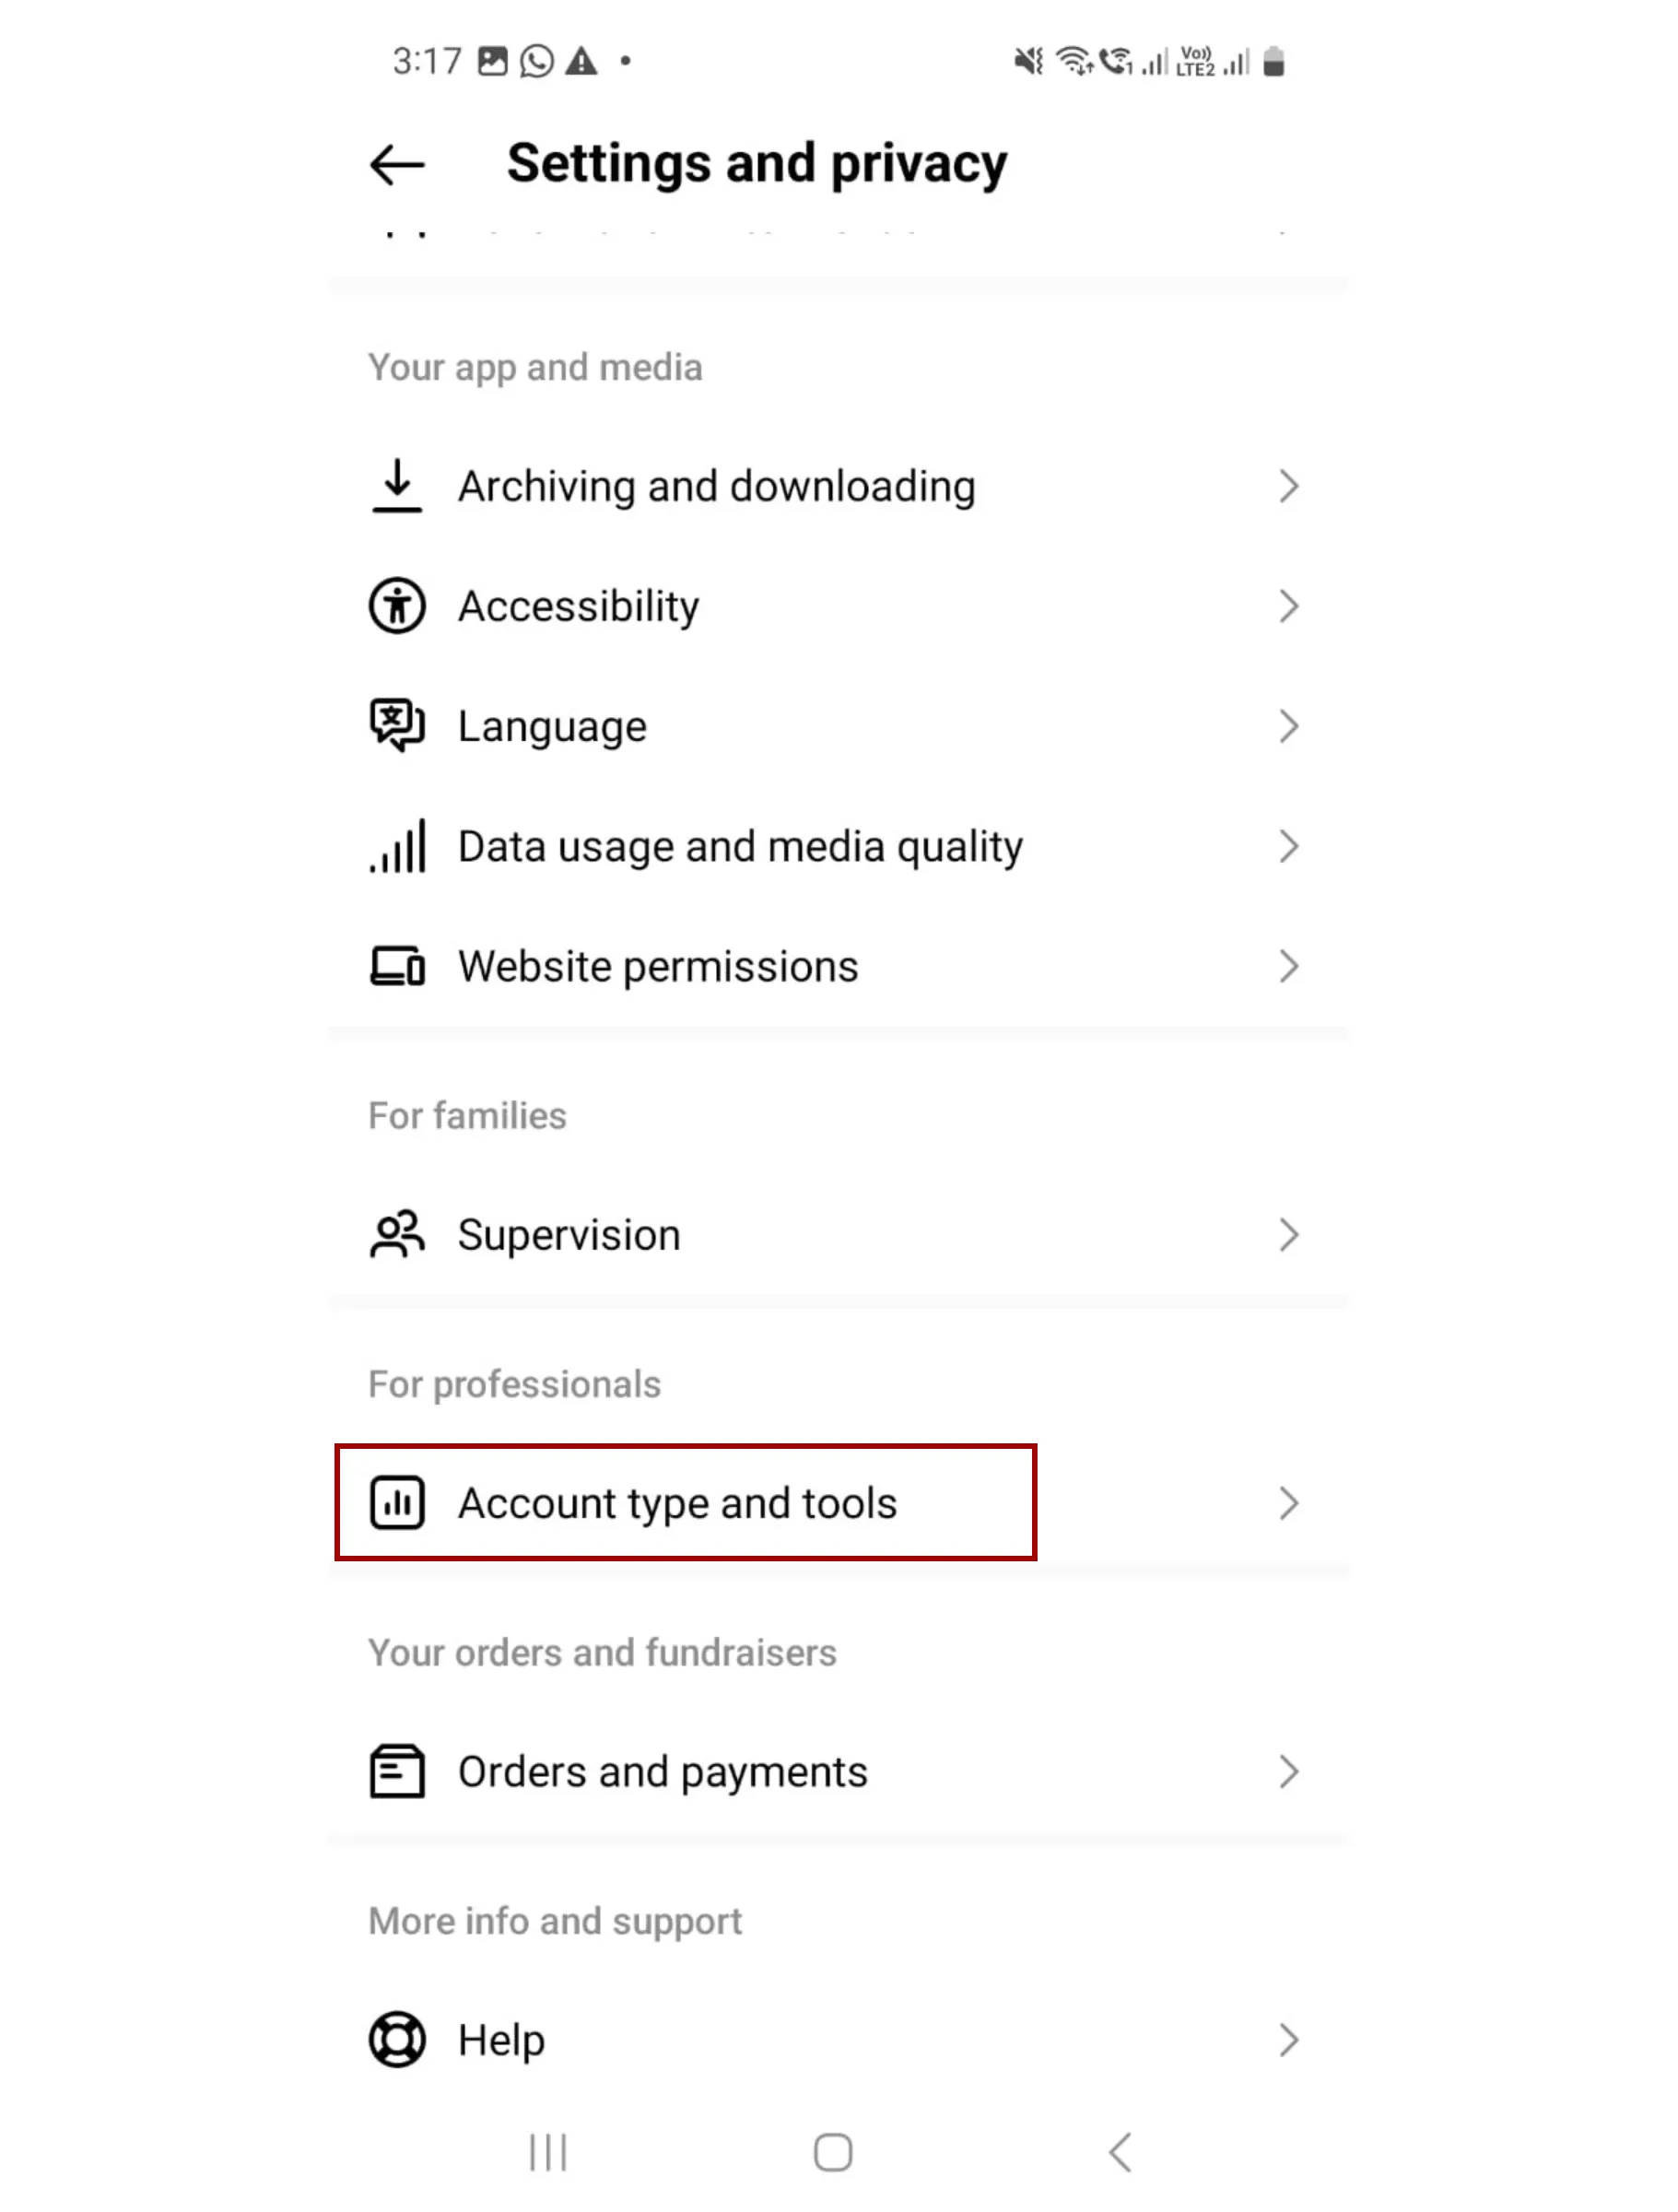Open Account type and tools
Image resolution: width=1678 pixels, height=2212 pixels.
[838, 1505]
